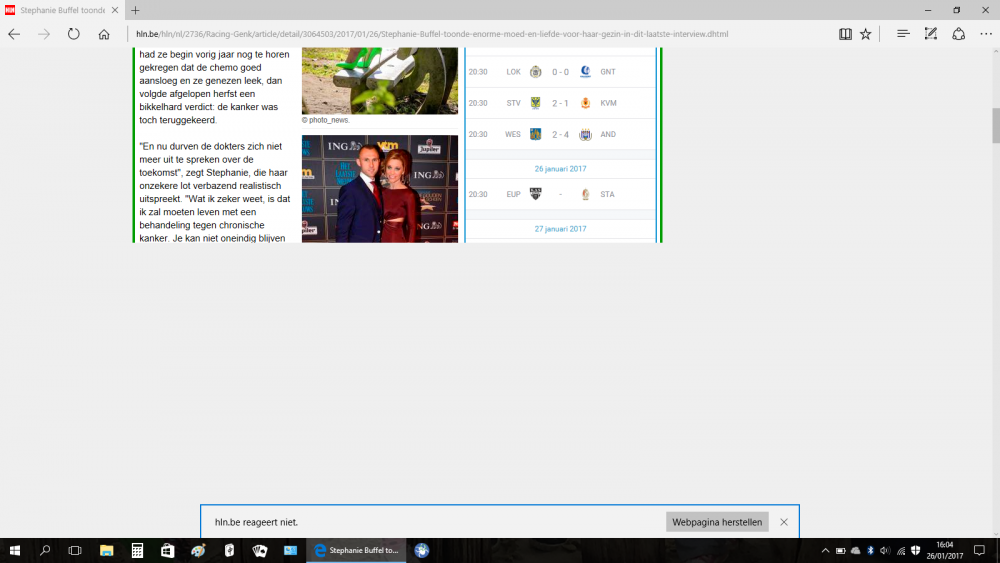This screenshot has width=1000, height=563.
Task: Click the vertical scrollbar thumb
Action: [x=994, y=125]
